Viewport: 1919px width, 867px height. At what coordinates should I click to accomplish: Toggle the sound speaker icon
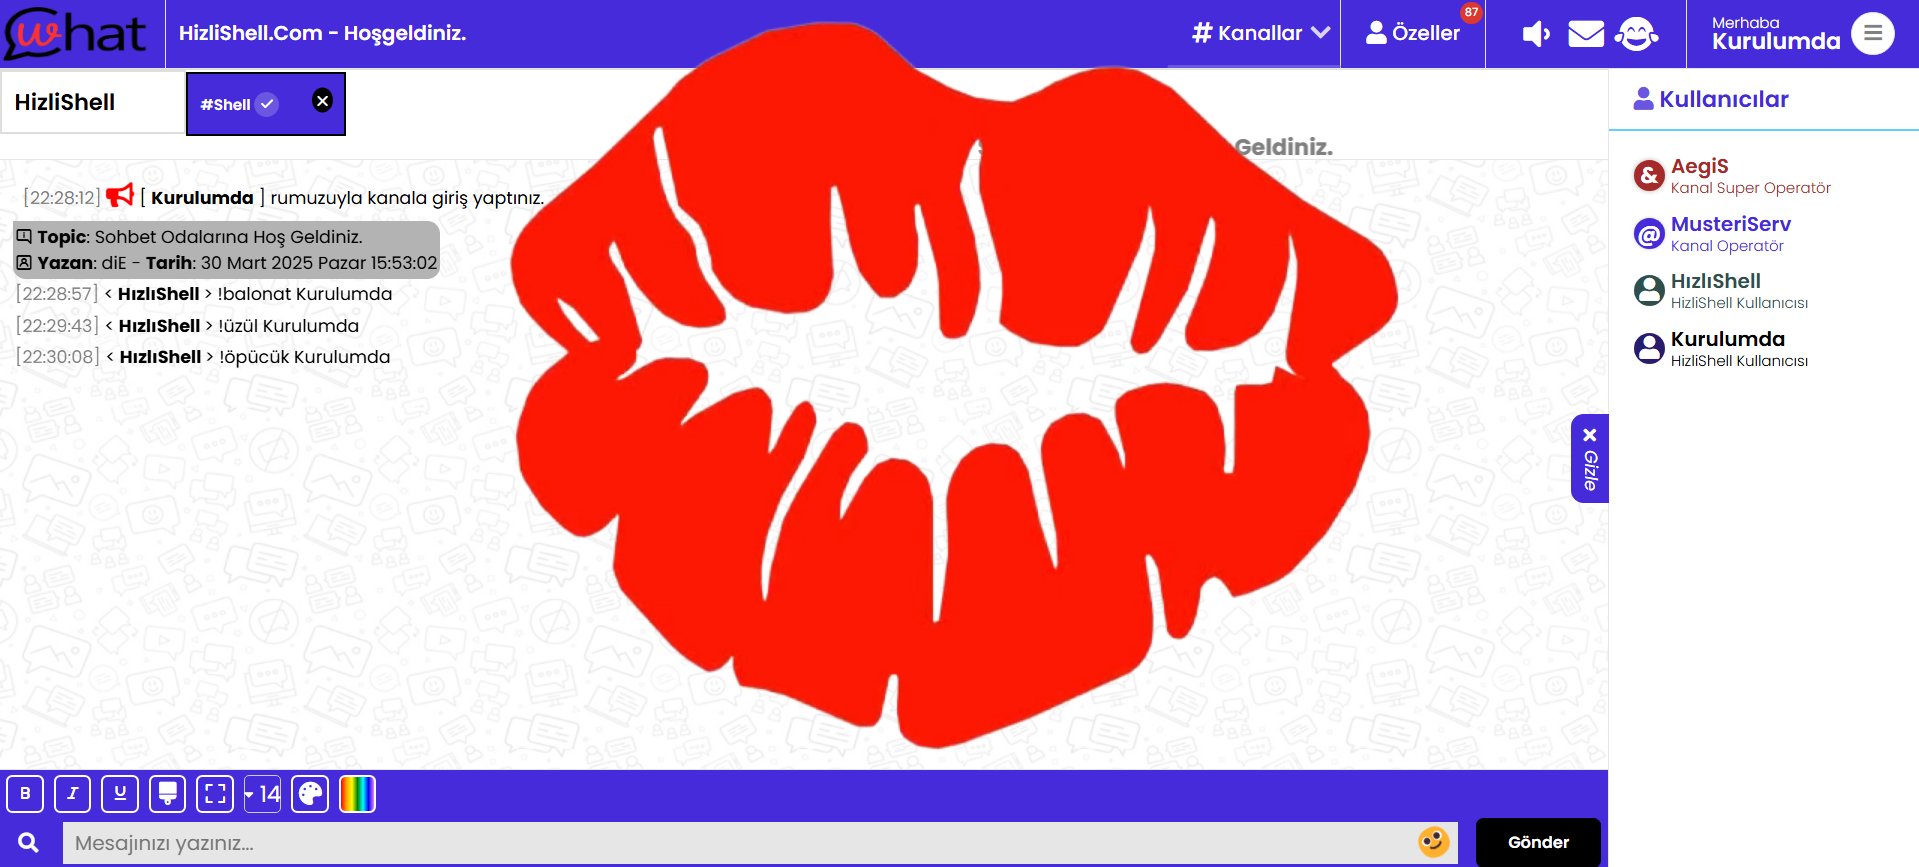pyautogui.click(x=1536, y=34)
